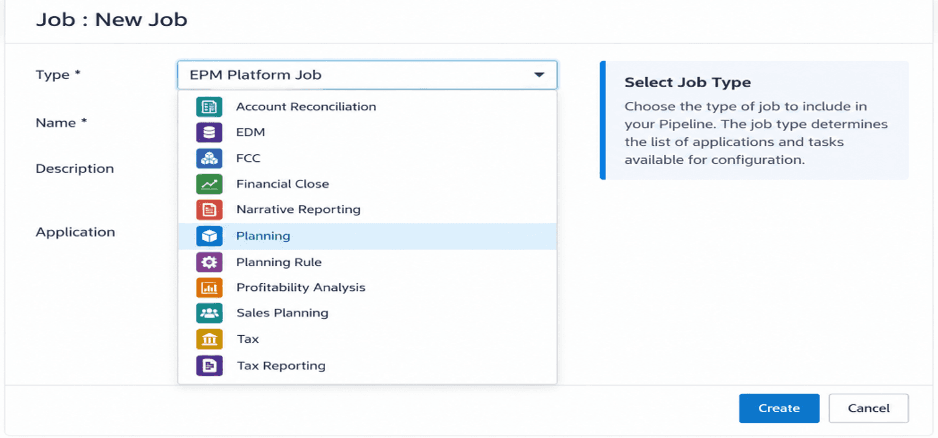This screenshot has height=438, width=938.
Task: Click the Planning Rule gear icon
Action: pyautogui.click(x=209, y=262)
